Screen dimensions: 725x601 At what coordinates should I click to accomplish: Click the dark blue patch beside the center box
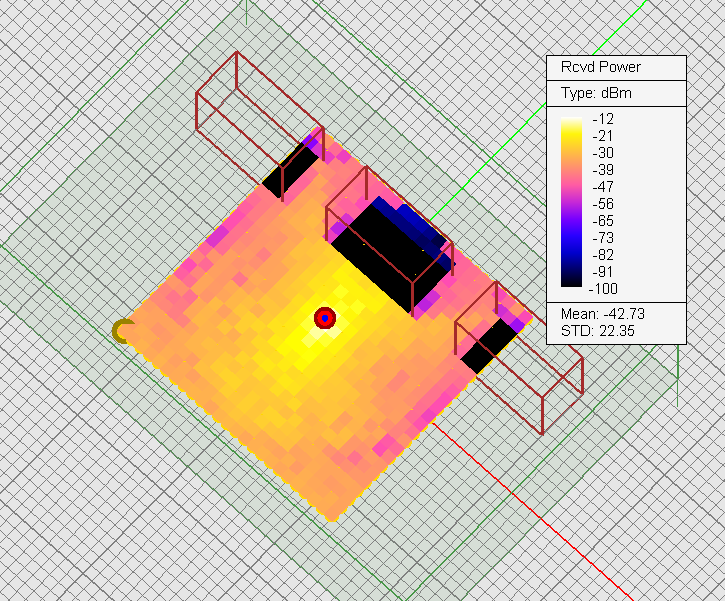pyautogui.click(x=420, y=228)
